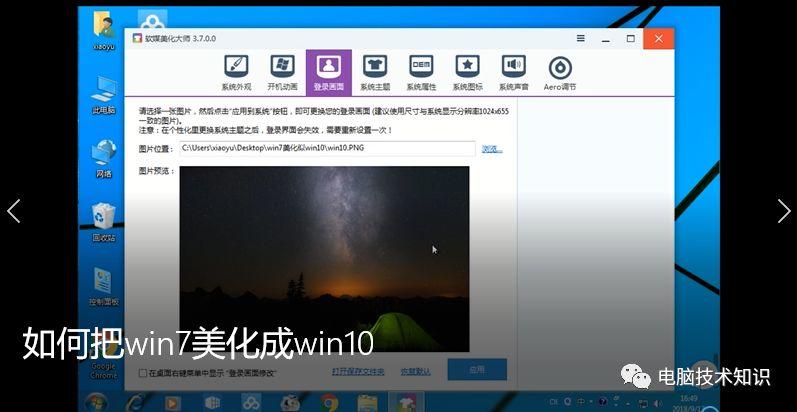This screenshot has height=412, width=797.
Task: Click the 软媒美化大师 app logo in title bar
Action: tap(137, 39)
